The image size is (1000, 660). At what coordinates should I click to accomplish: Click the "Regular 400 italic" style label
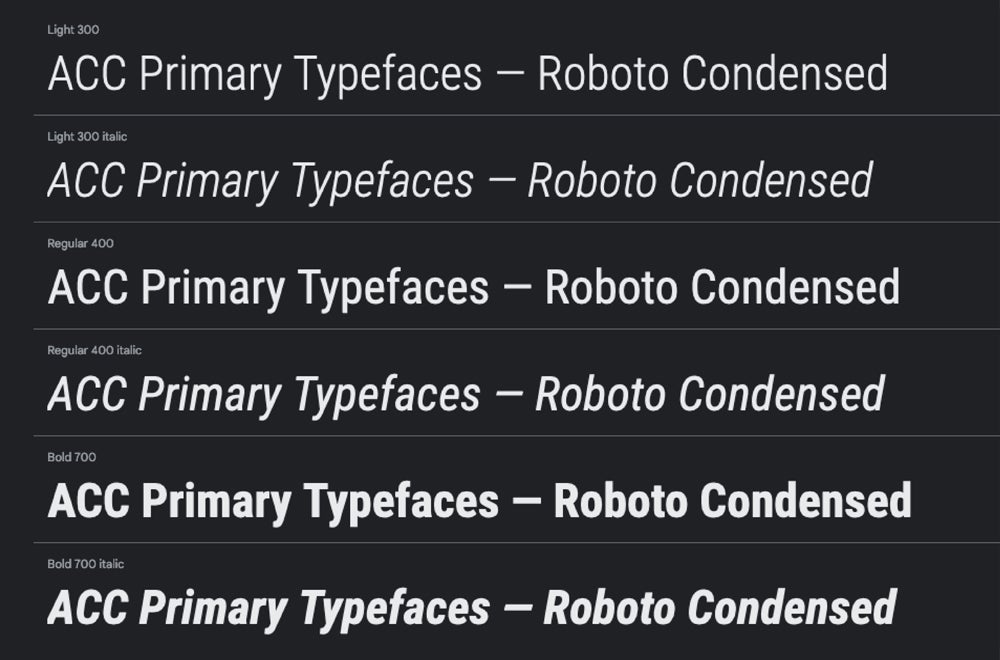tap(95, 350)
